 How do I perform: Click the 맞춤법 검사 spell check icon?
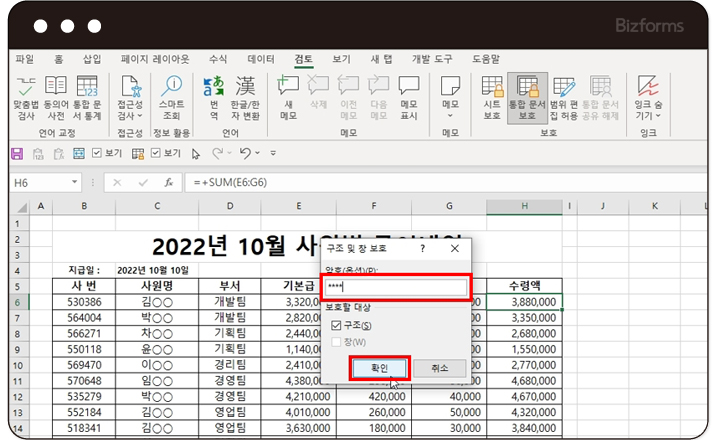click(x=26, y=92)
